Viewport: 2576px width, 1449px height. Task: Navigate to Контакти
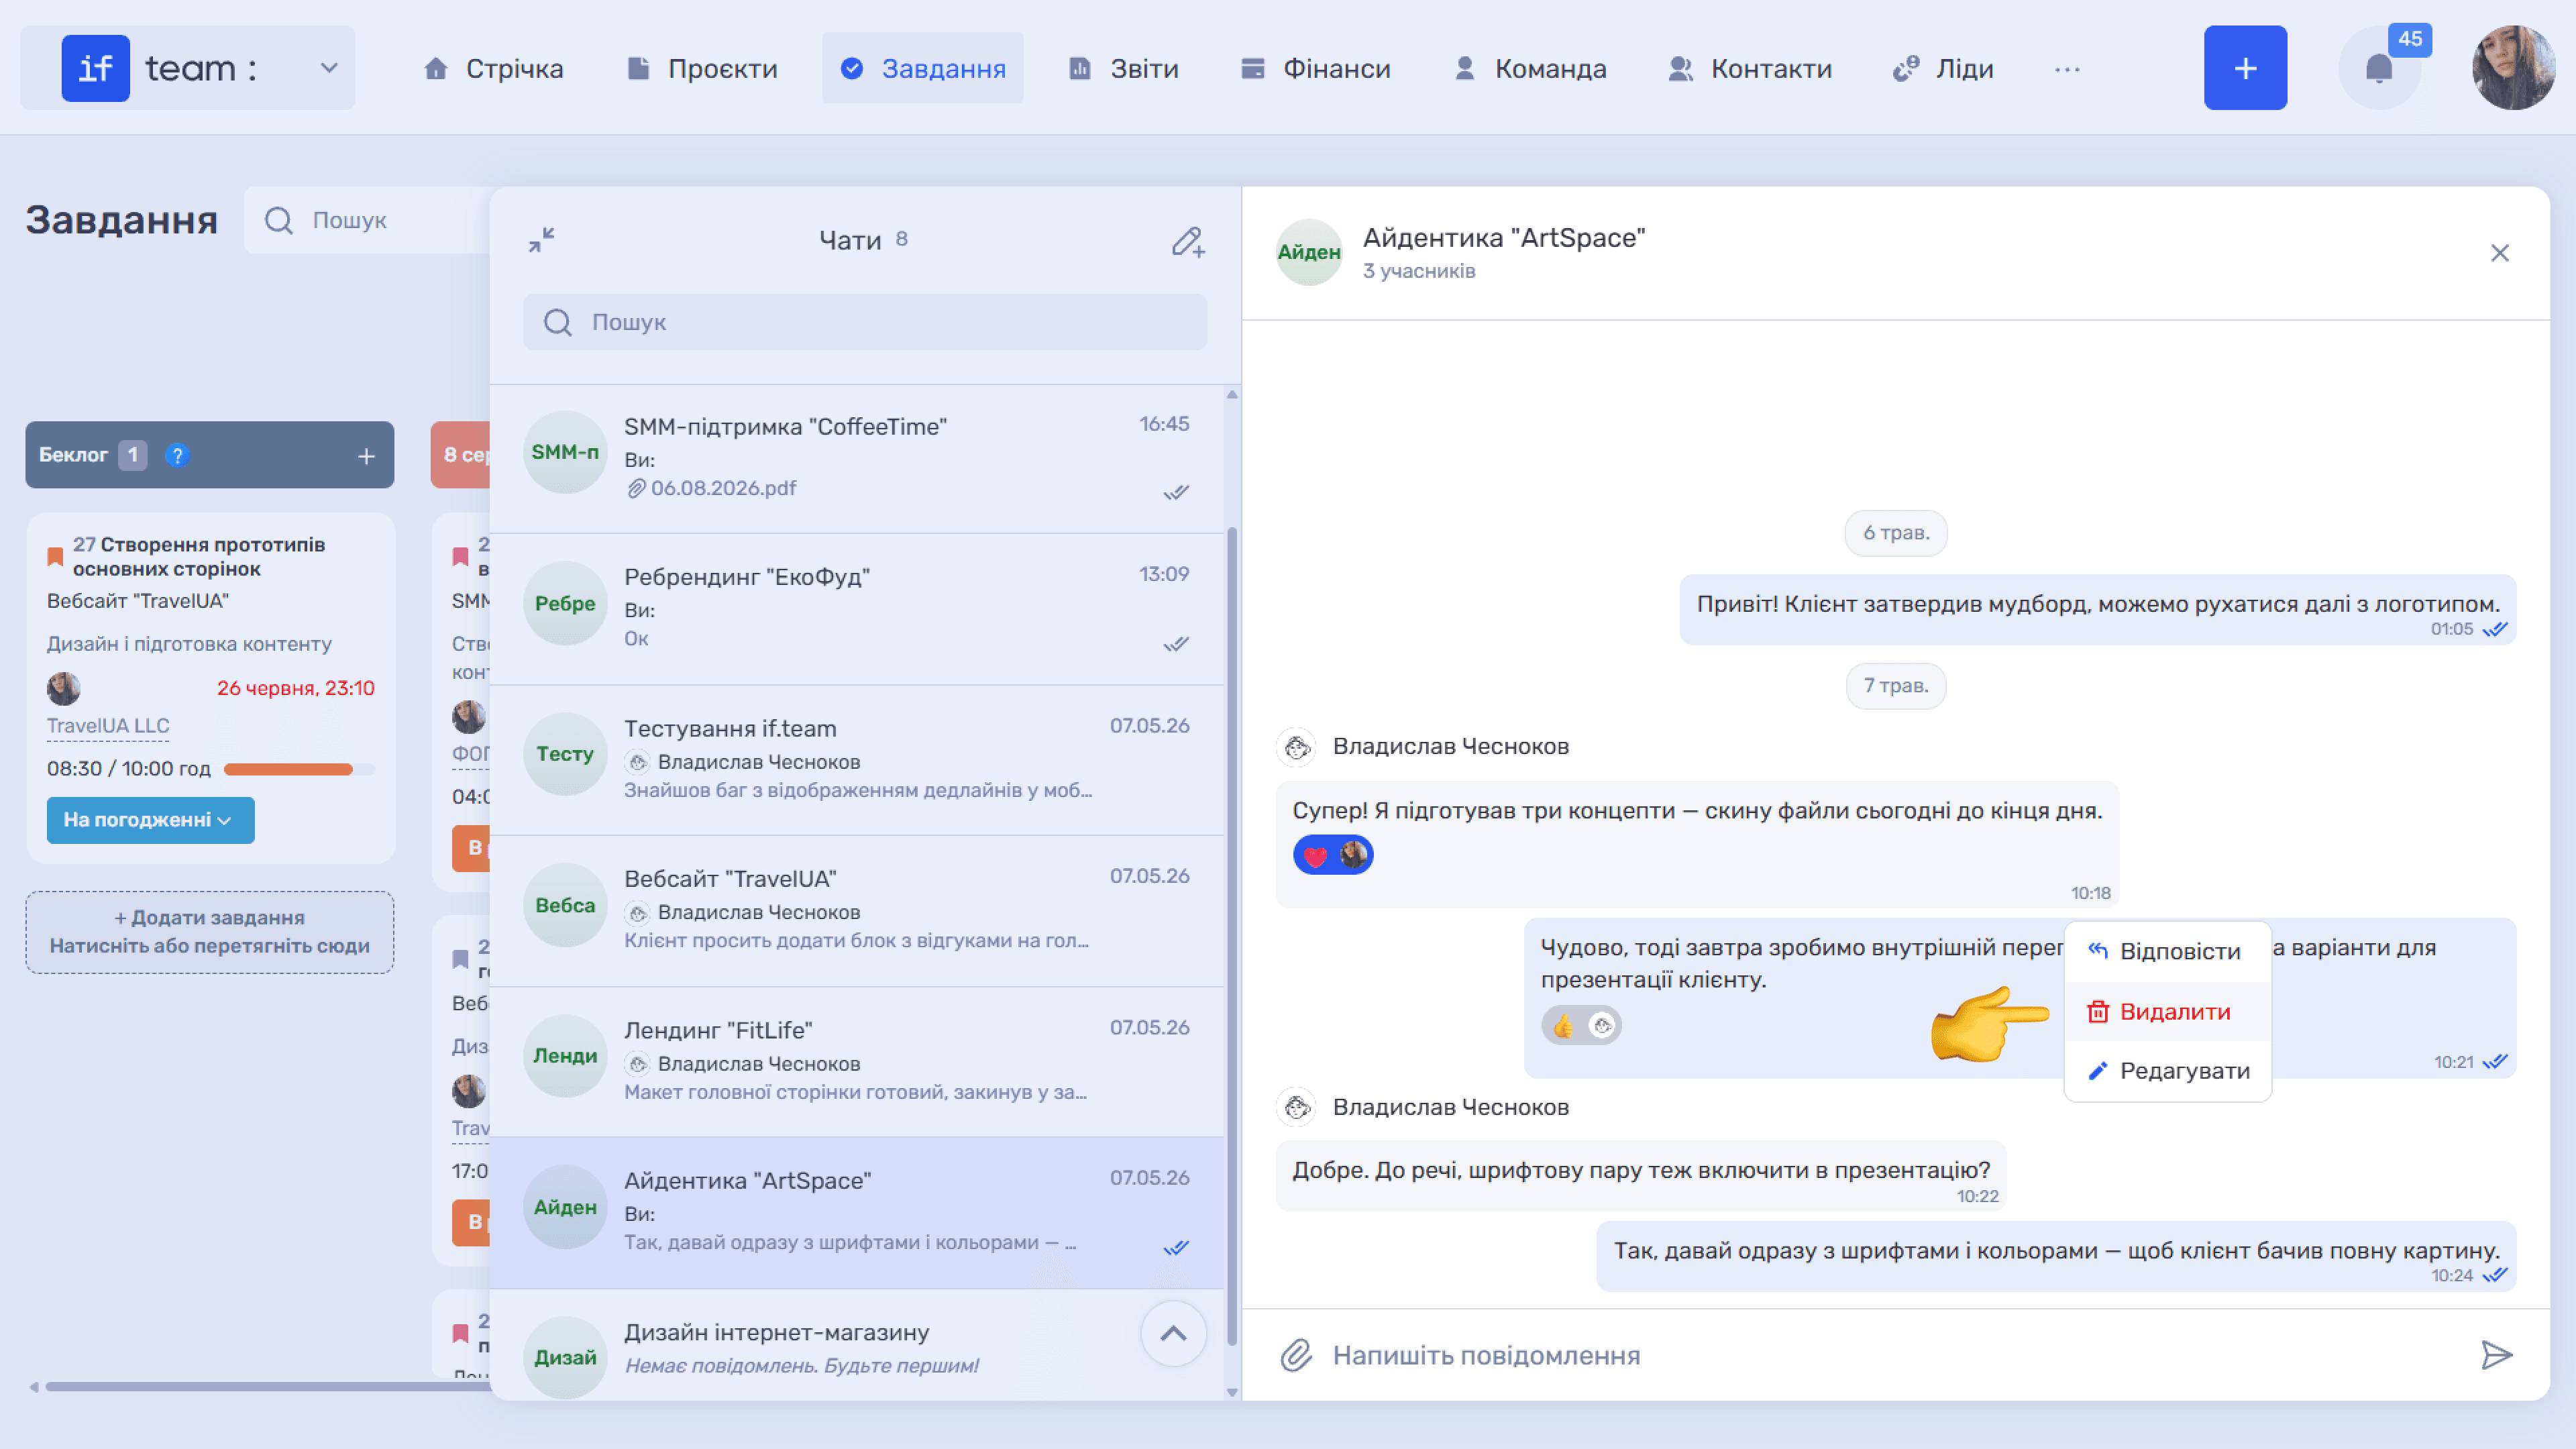(1750, 68)
